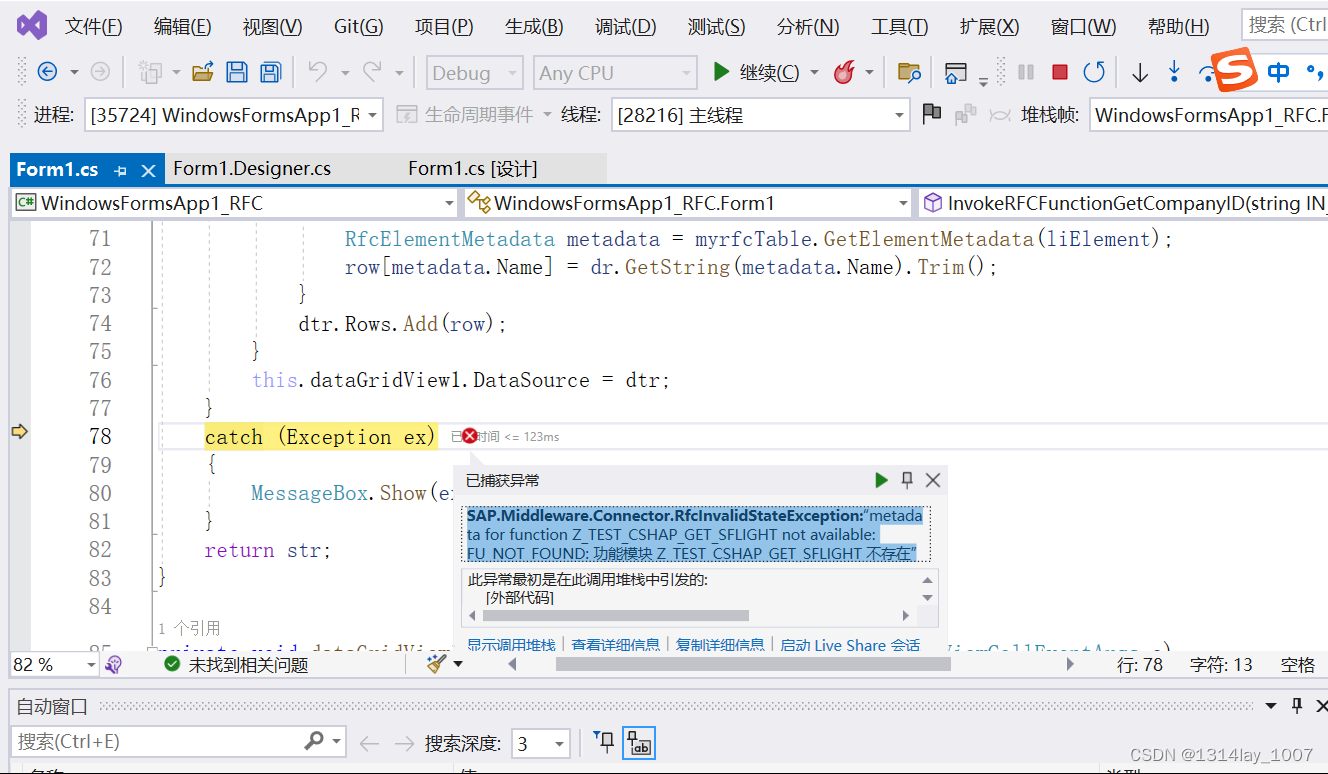Close the exception helper popup
The width and height of the screenshot is (1328, 774).
coord(933,480)
